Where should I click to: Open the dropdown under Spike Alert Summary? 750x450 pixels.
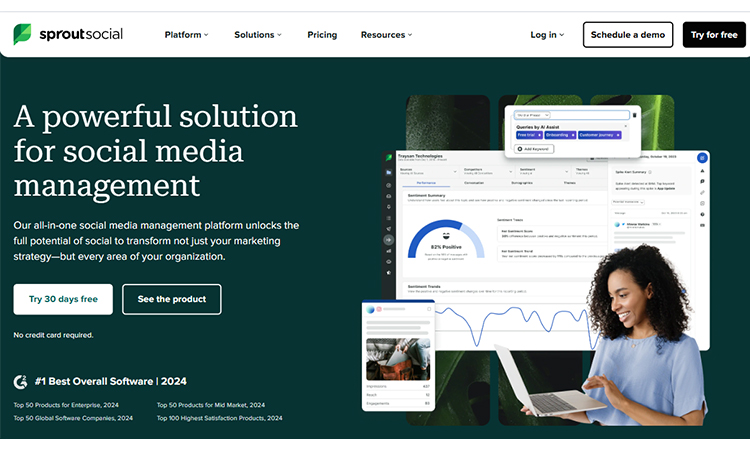click(629, 202)
